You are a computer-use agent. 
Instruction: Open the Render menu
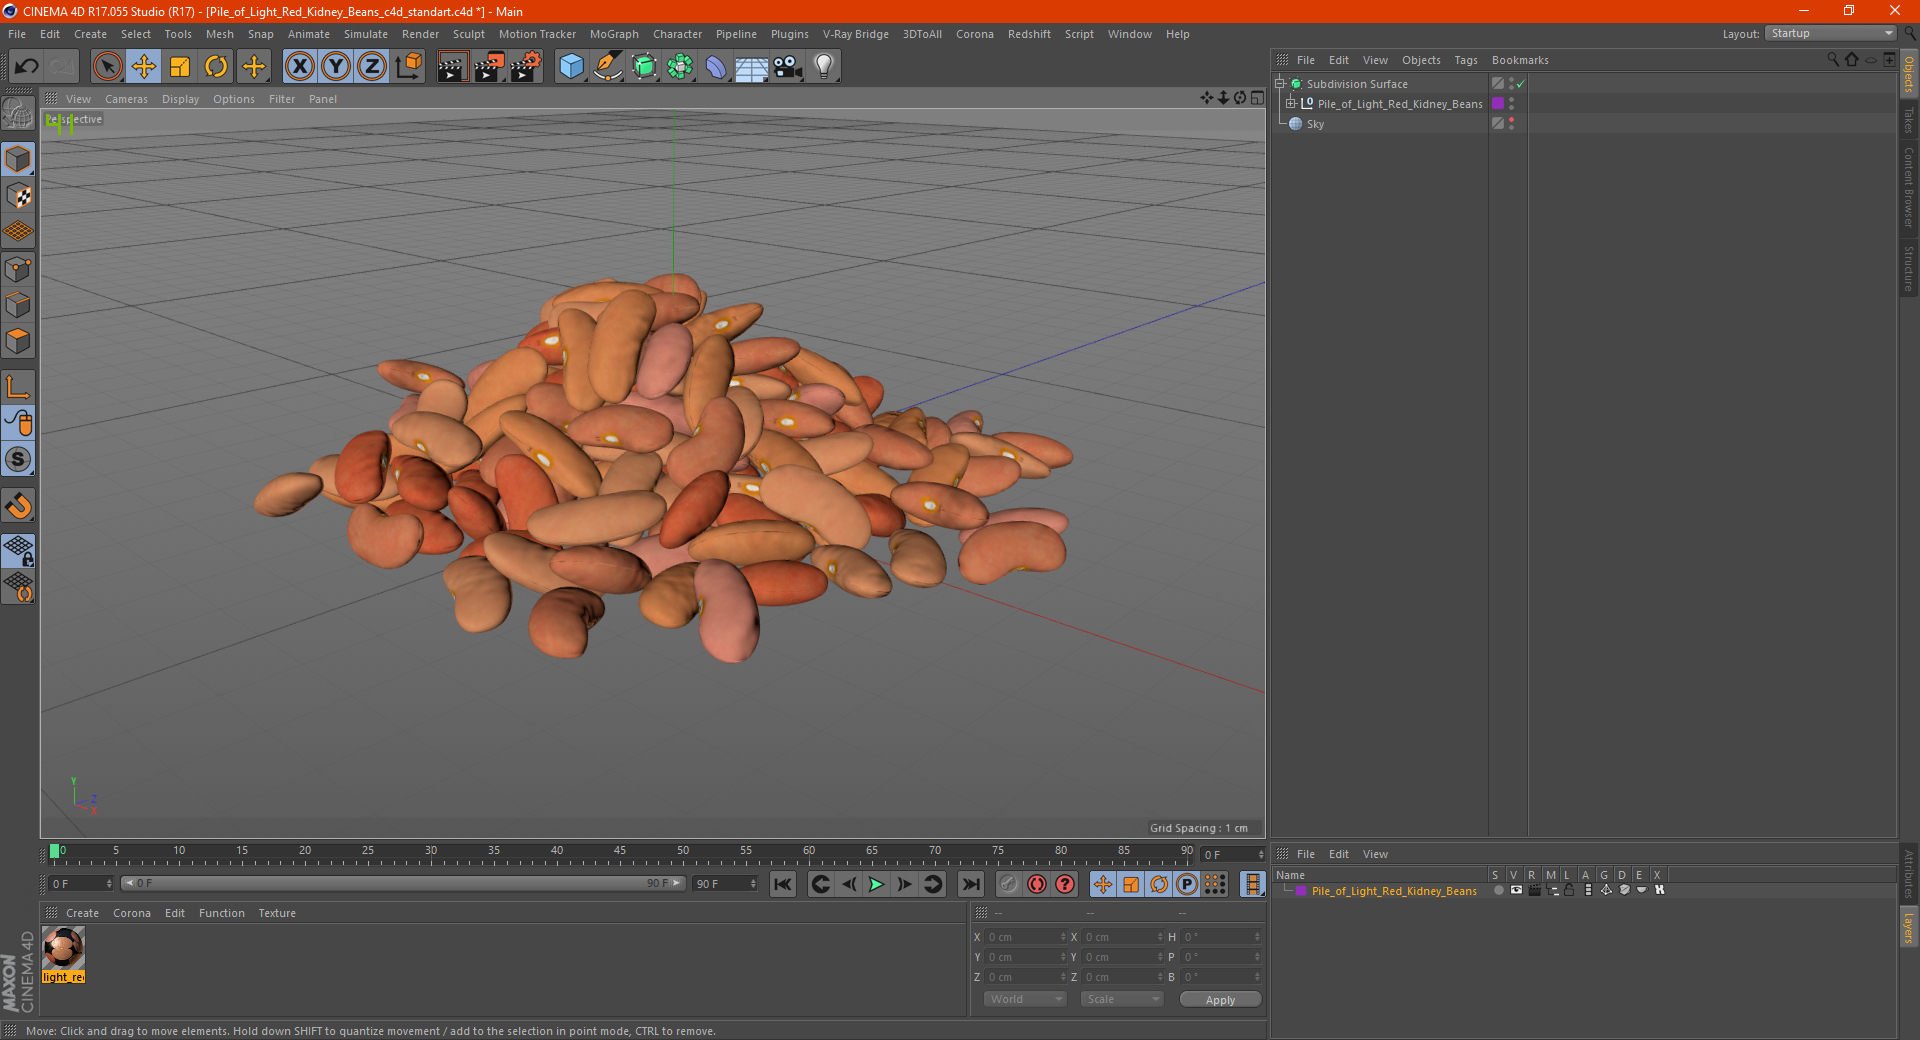(420, 34)
